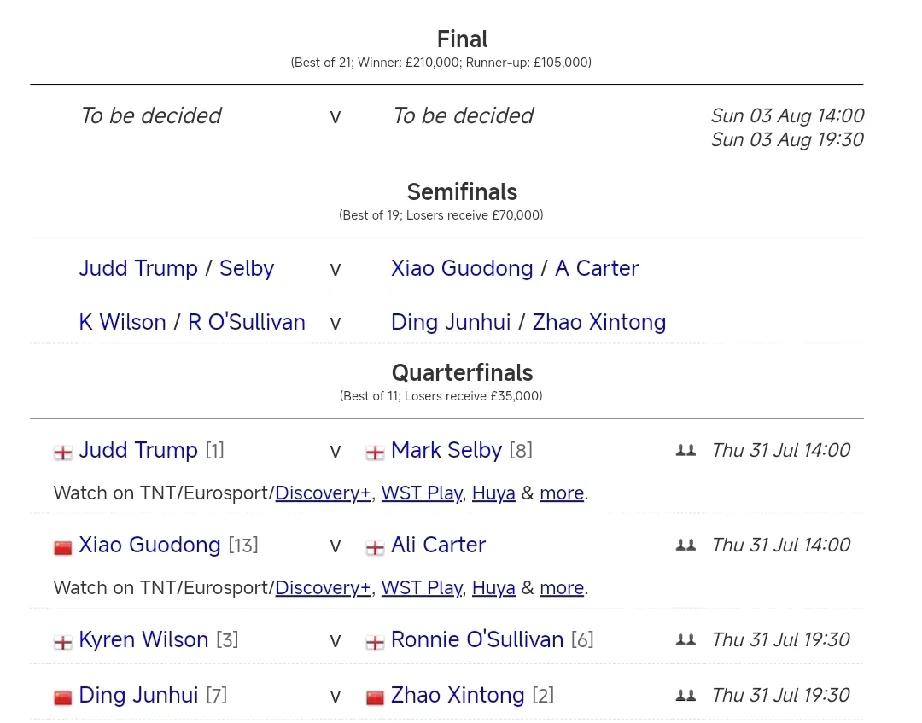Image resolution: width=922 pixels, height=723 pixels.
Task: Click head-to-head icon for Wilson v O'Sullivan
Action: 686,640
